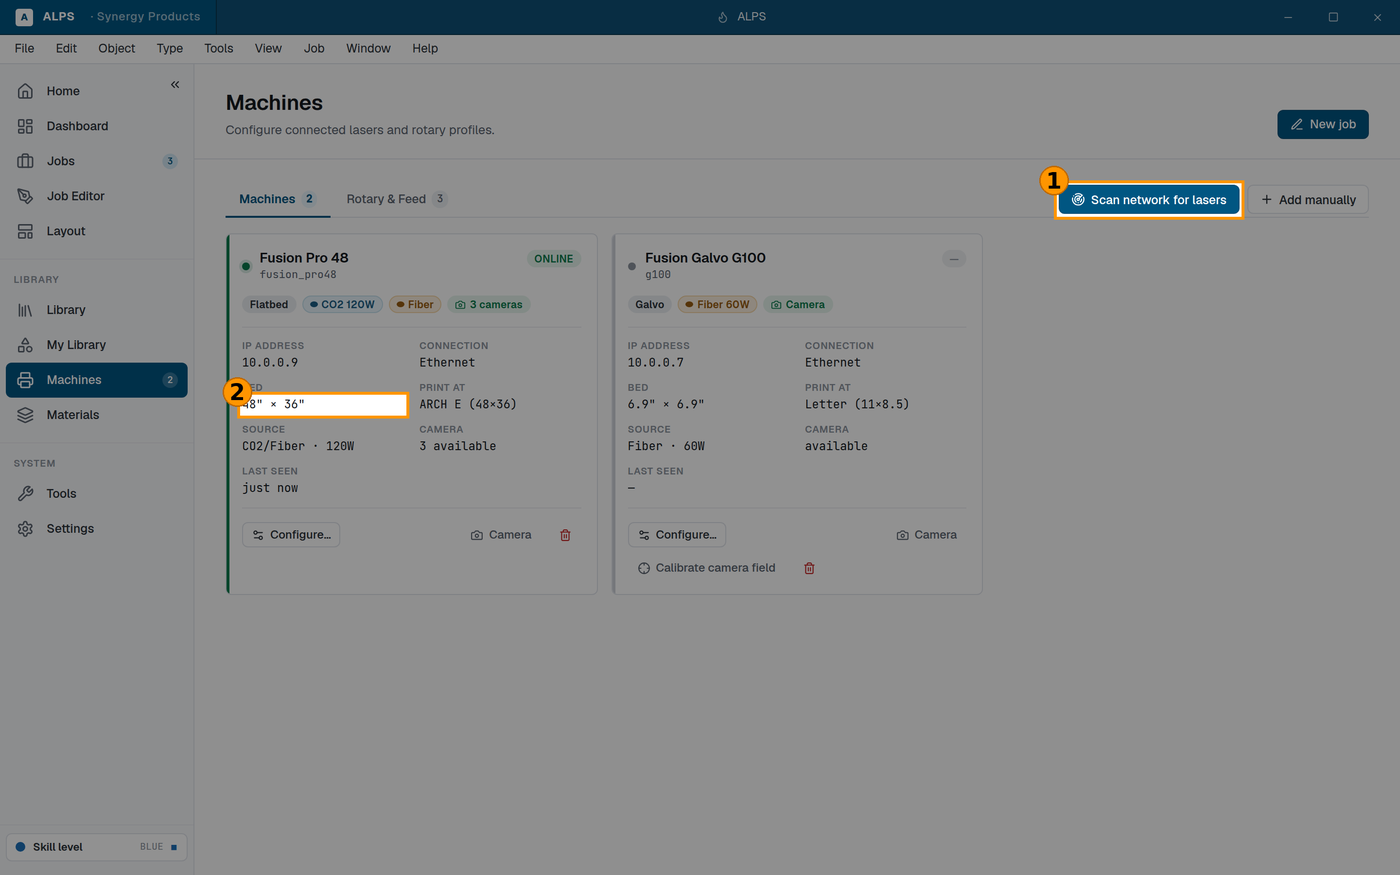
Task: Delete the Fusion Pro 48 machine via trash icon
Action: [x=565, y=535]
